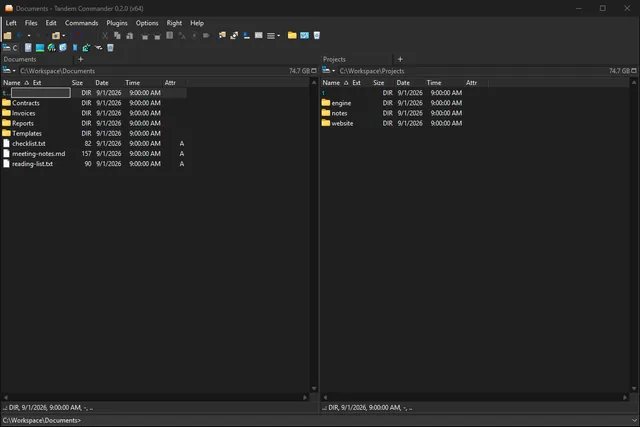The height and width of the screenshot is (427, 640).
Task: Click the dark red circle toolbar icon
Action: [x=77, y=36]
